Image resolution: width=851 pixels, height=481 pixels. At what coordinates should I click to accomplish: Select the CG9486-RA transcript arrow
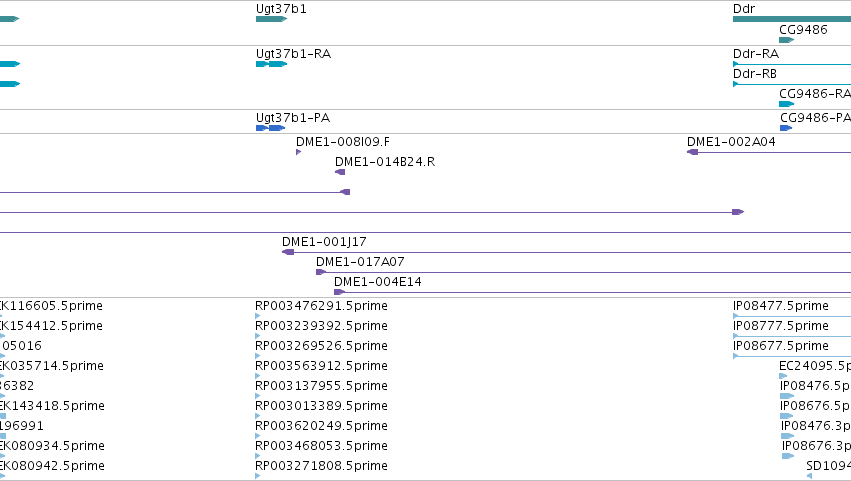tap(786, 104)
